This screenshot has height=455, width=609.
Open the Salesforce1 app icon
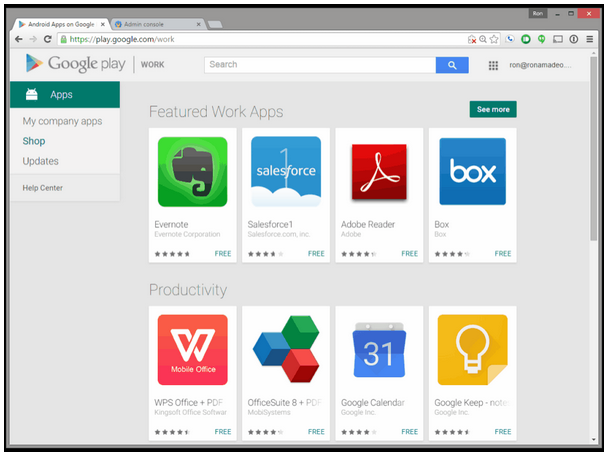coord(286,171)
